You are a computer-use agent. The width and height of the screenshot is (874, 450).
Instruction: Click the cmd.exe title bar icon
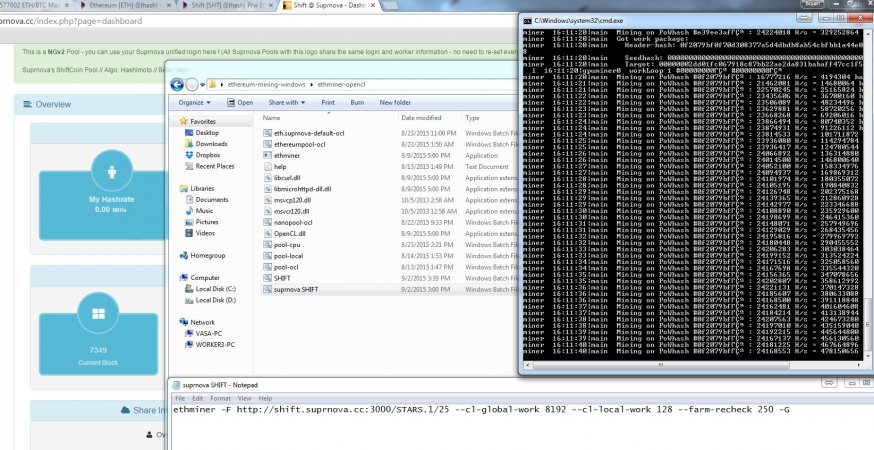527,21
